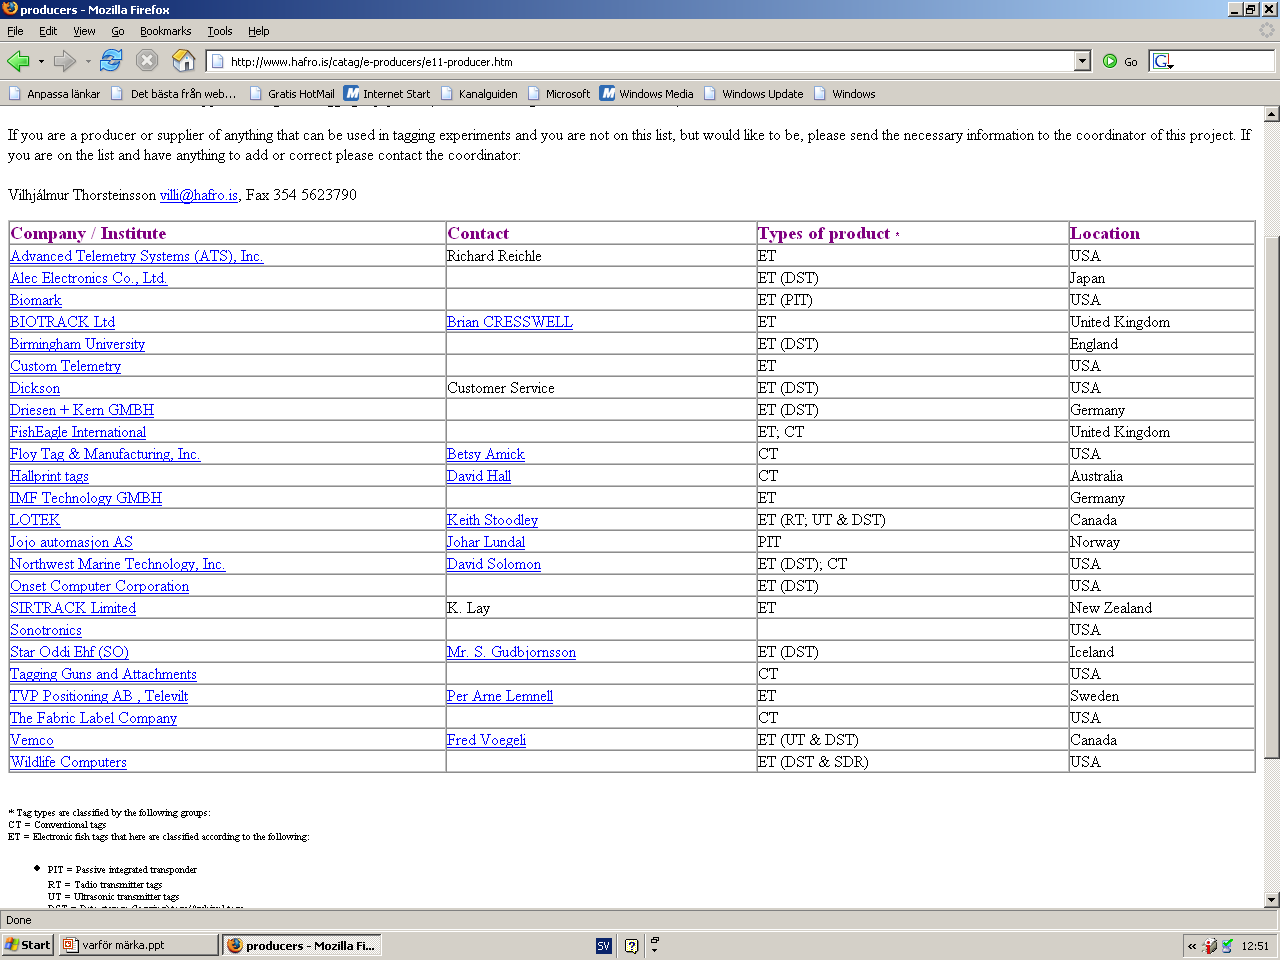The image size is (1280, 960).
Task: Reload the page with the Refresh icon
Action: (111, 61)
